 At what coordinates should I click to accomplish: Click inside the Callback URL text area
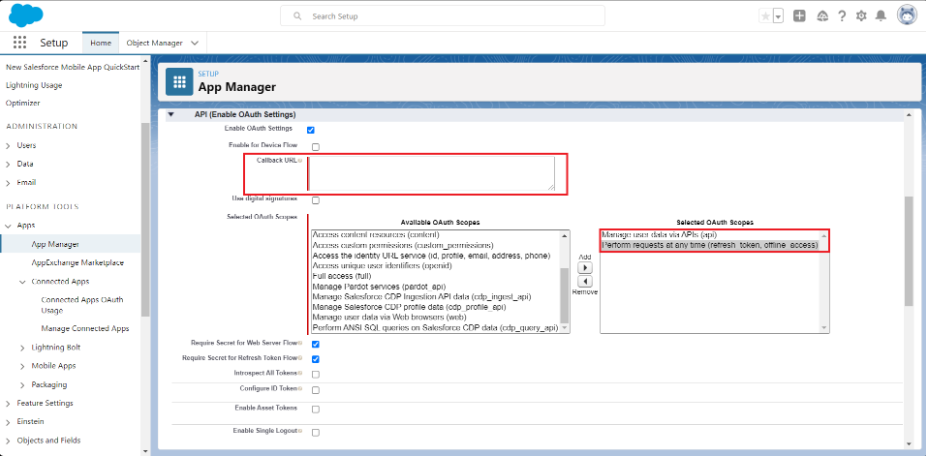tap(432, 173)
